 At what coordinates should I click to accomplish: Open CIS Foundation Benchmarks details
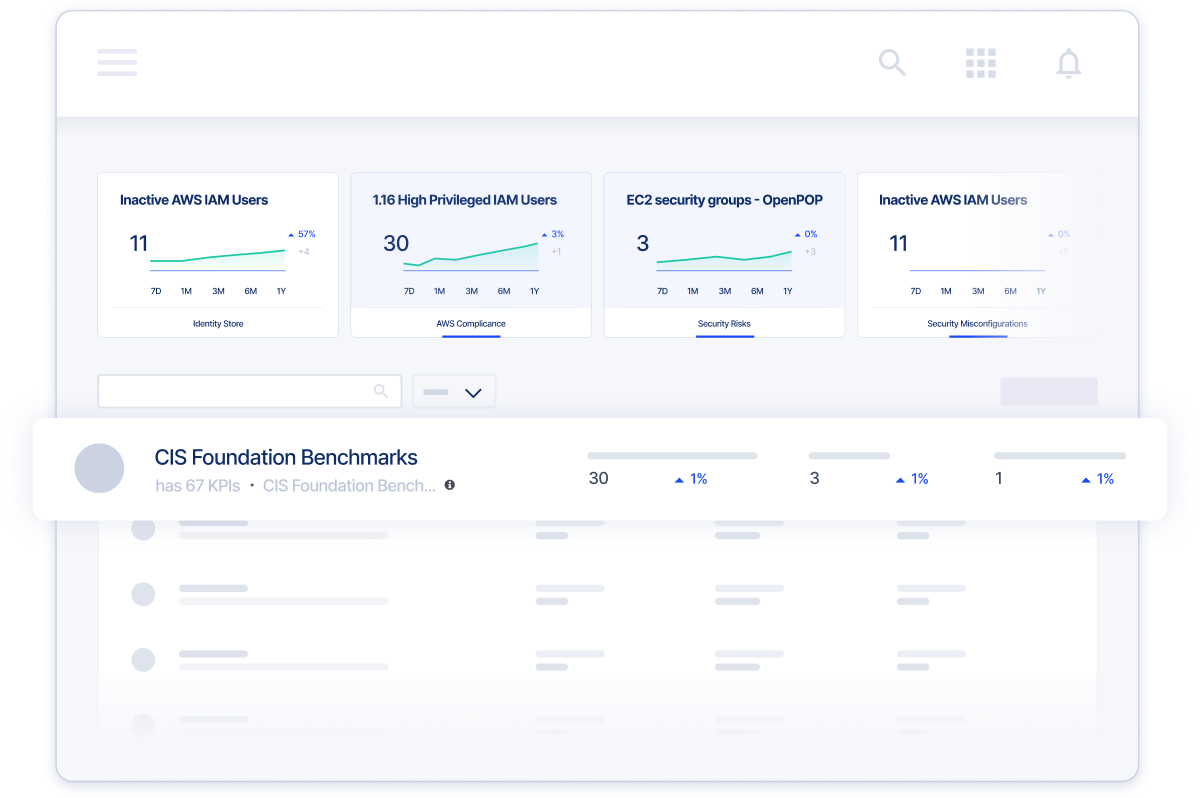point(286,457)
